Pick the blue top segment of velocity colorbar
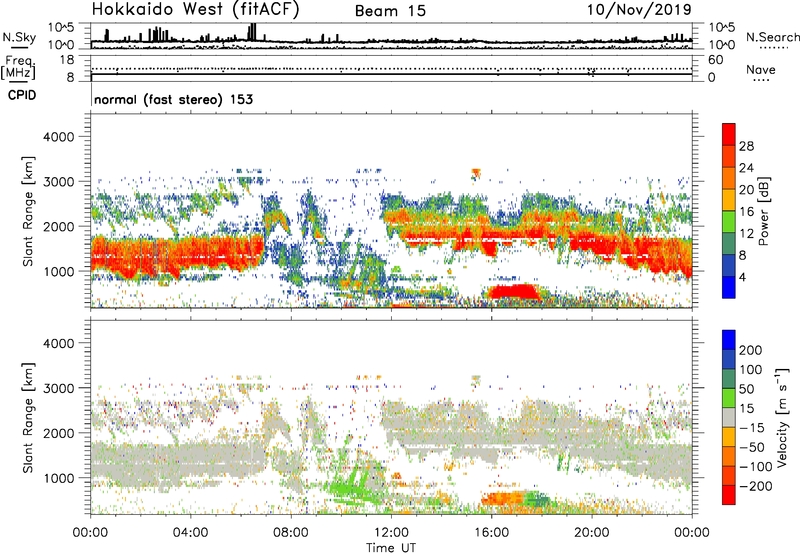Screen dimensions: 800x554 729,340
